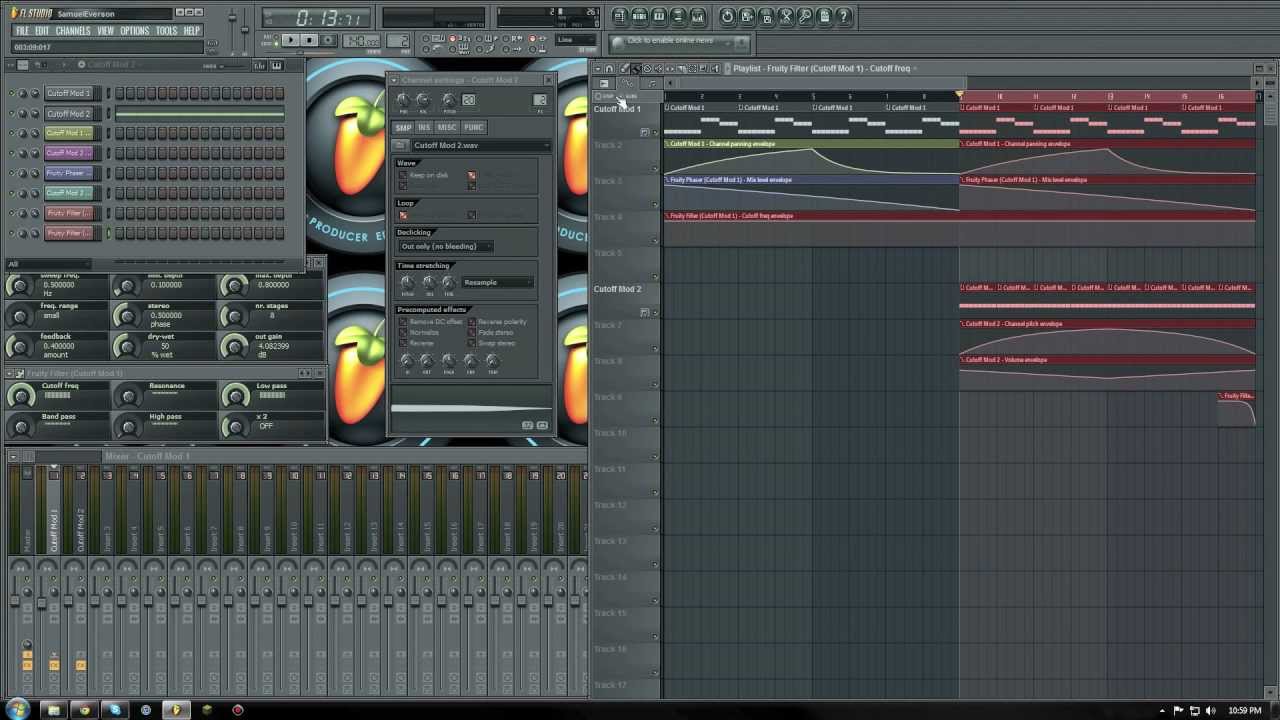Screen dimensions: 1280x720
Task: Click the Windows Start button
Action: coord(18,710)
